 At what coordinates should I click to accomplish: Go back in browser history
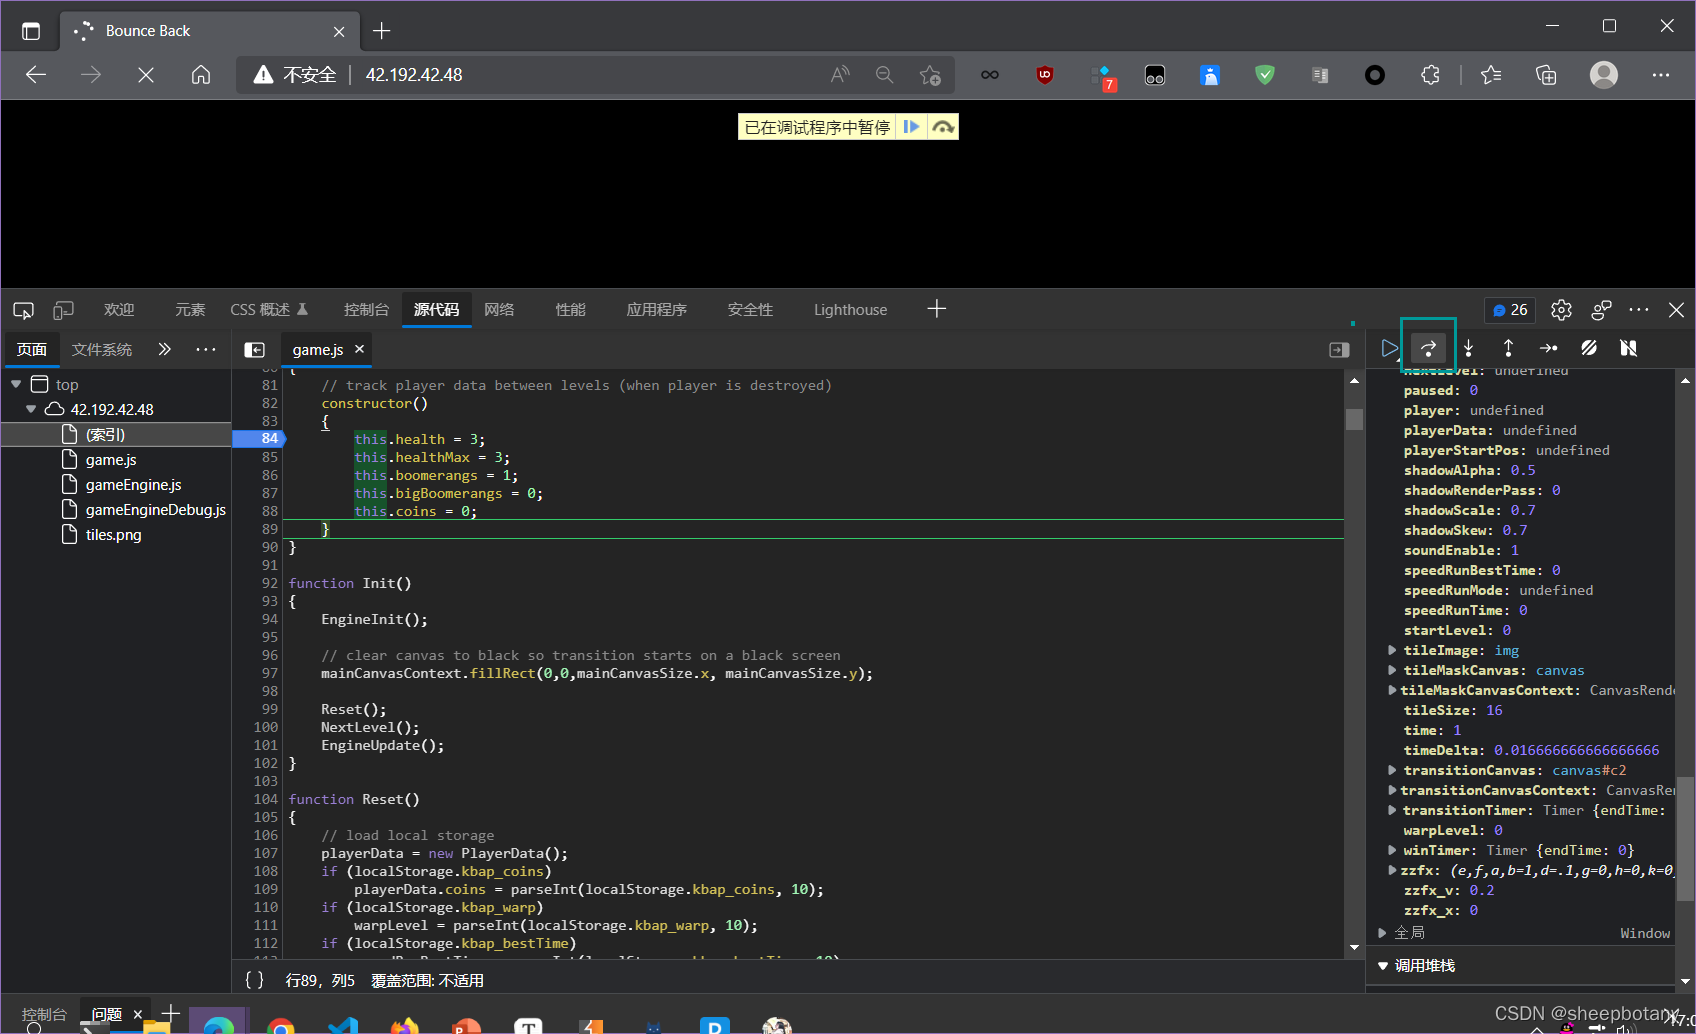pos(36,75)
